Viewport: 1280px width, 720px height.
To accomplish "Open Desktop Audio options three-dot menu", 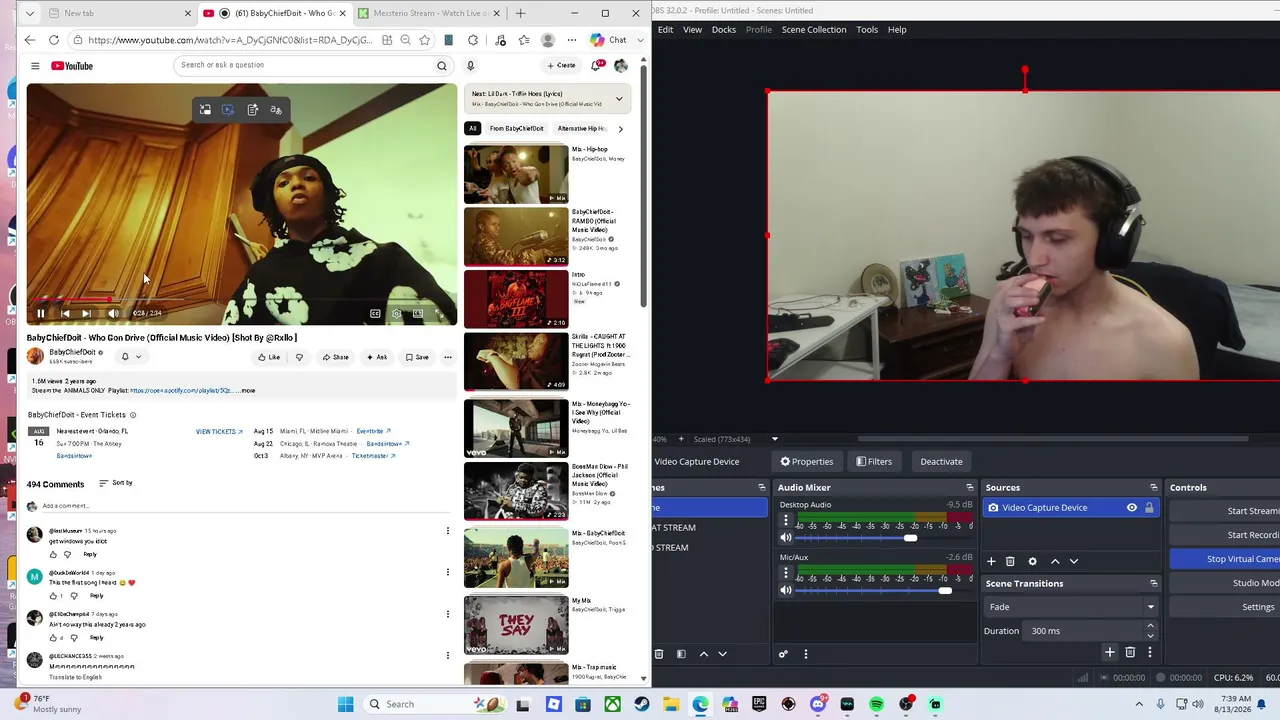I will pos(786,521).
